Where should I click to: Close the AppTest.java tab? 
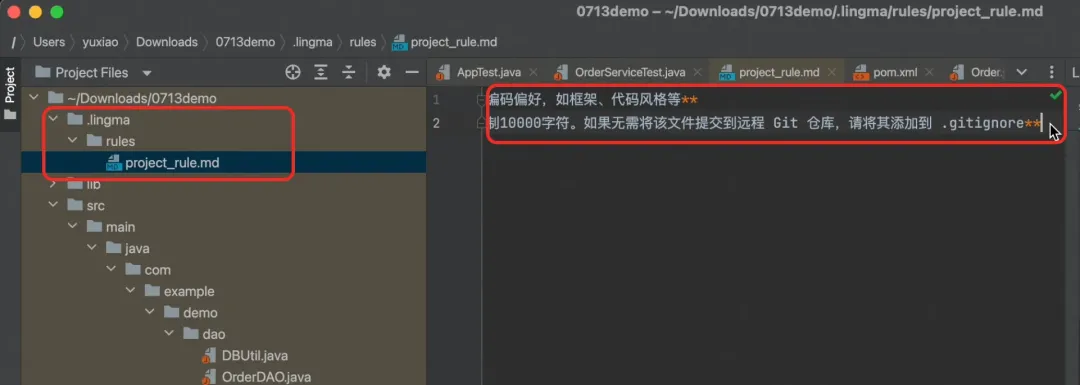(533, 72)
